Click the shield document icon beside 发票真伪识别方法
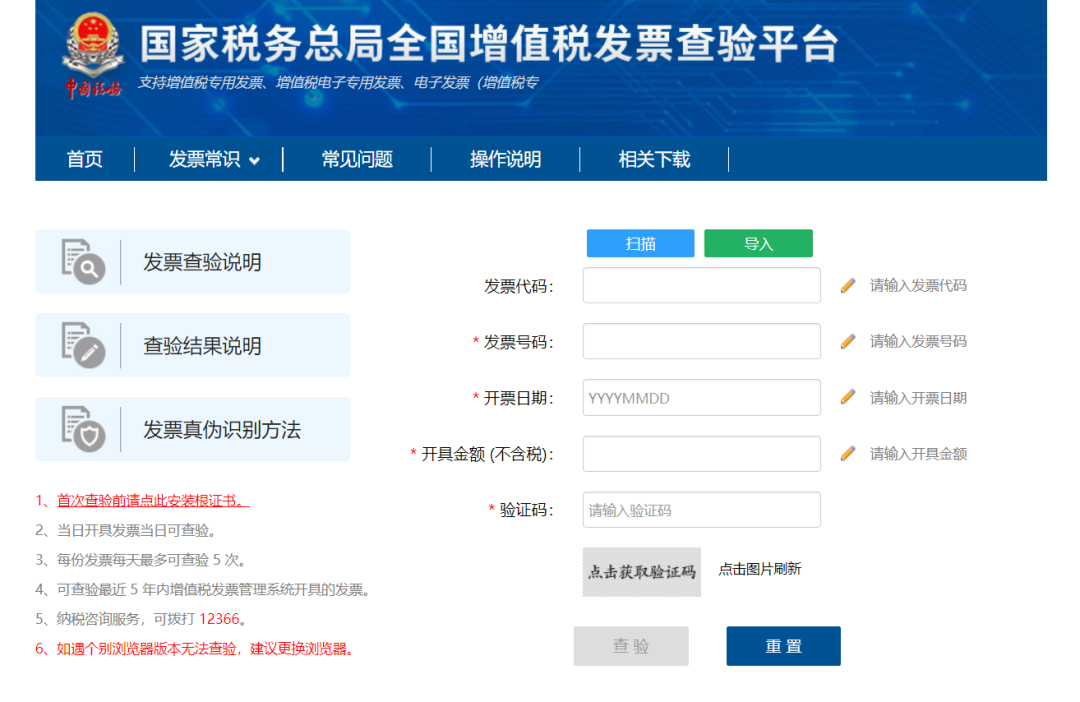This screenshot has width=1080, height=702. [83, 429]
